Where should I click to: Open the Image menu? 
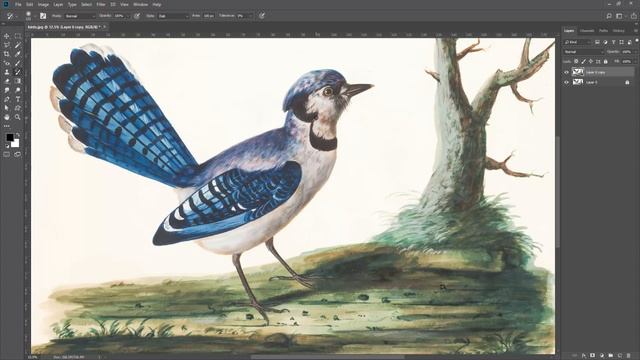point(43,4)
